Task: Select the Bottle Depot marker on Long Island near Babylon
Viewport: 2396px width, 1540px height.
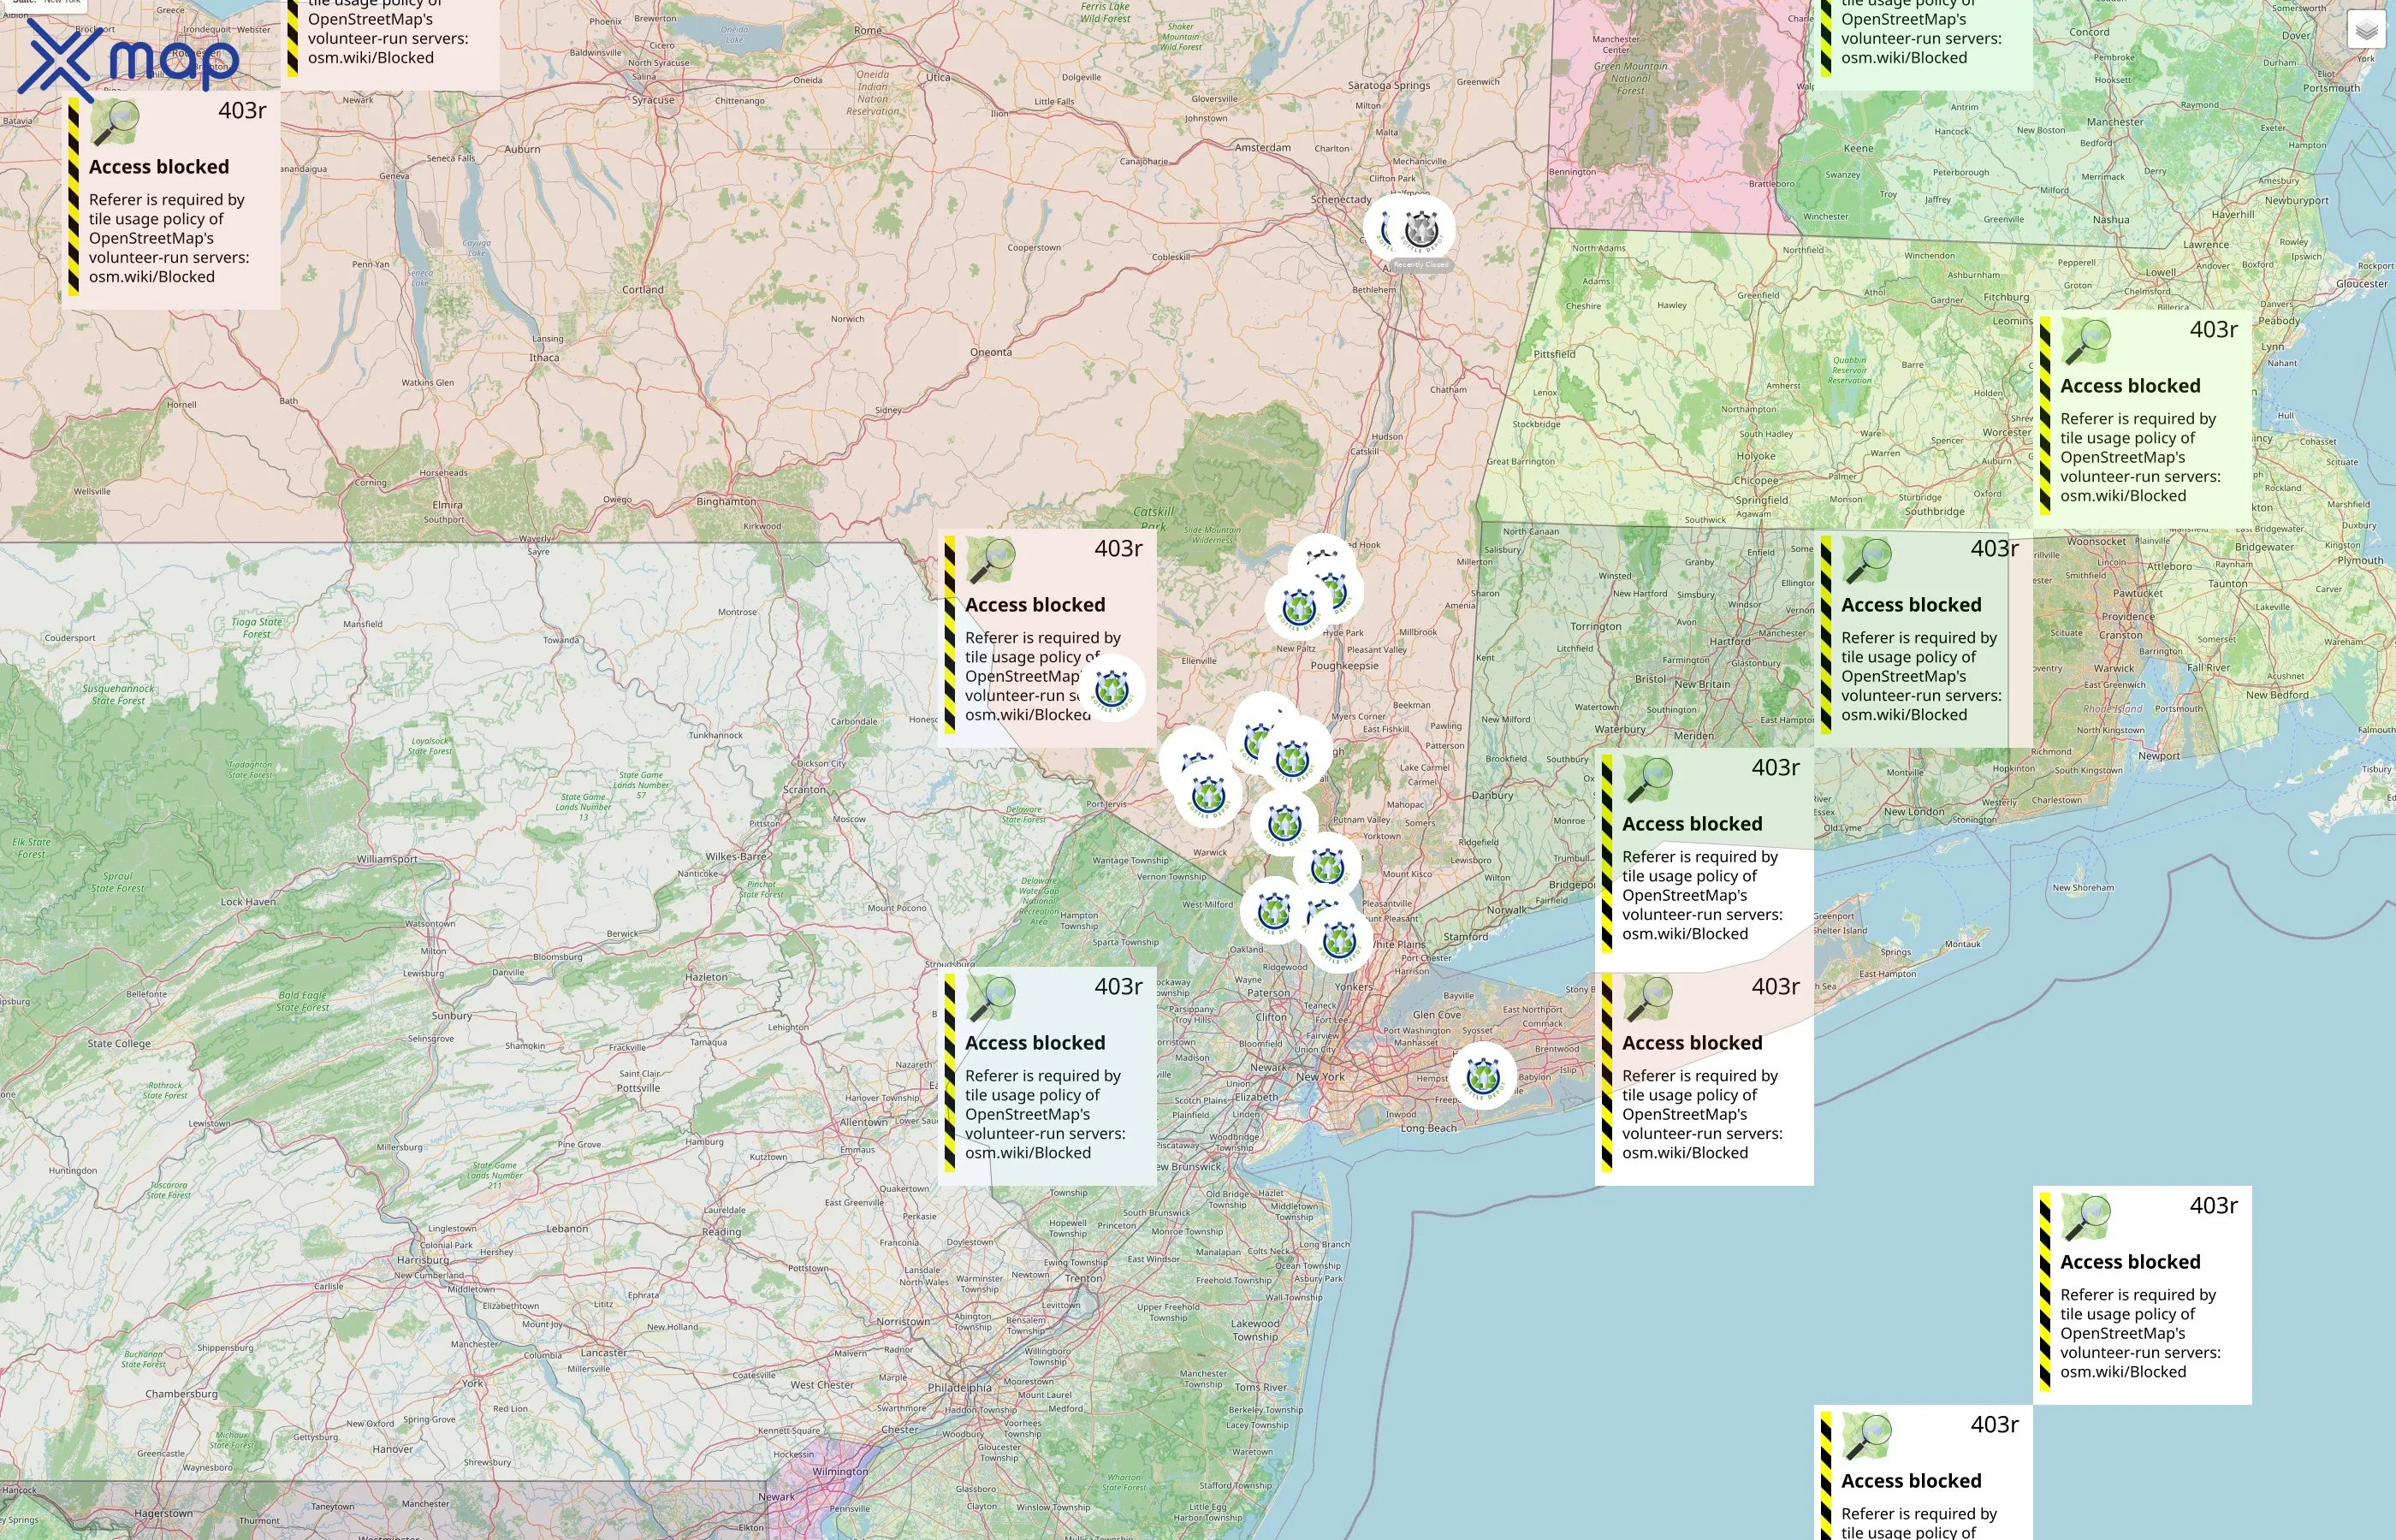Action: pyautogui.click(x=1483, y=1077)
